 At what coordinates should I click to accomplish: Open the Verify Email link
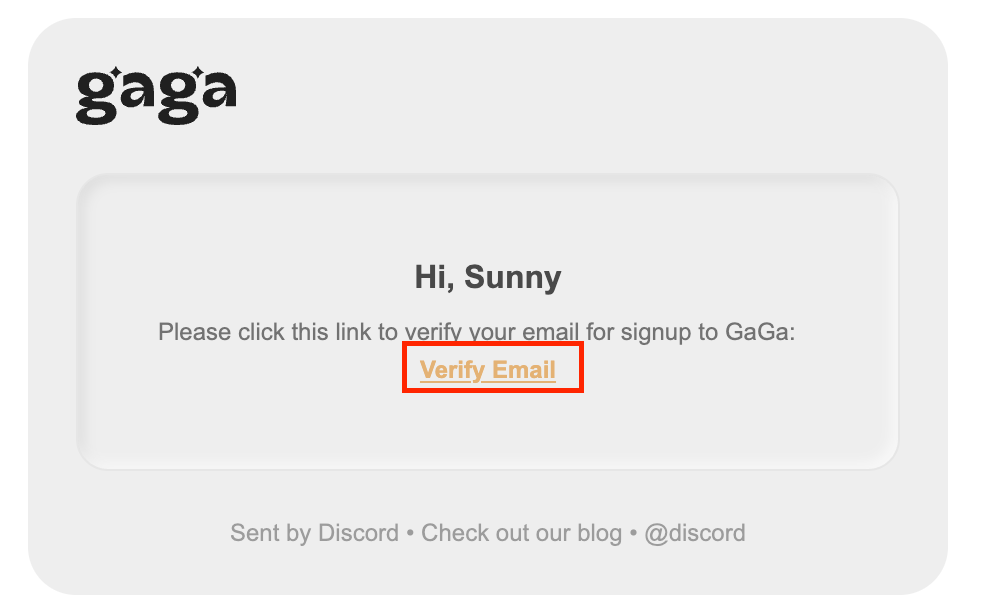[x=487, y=370]
